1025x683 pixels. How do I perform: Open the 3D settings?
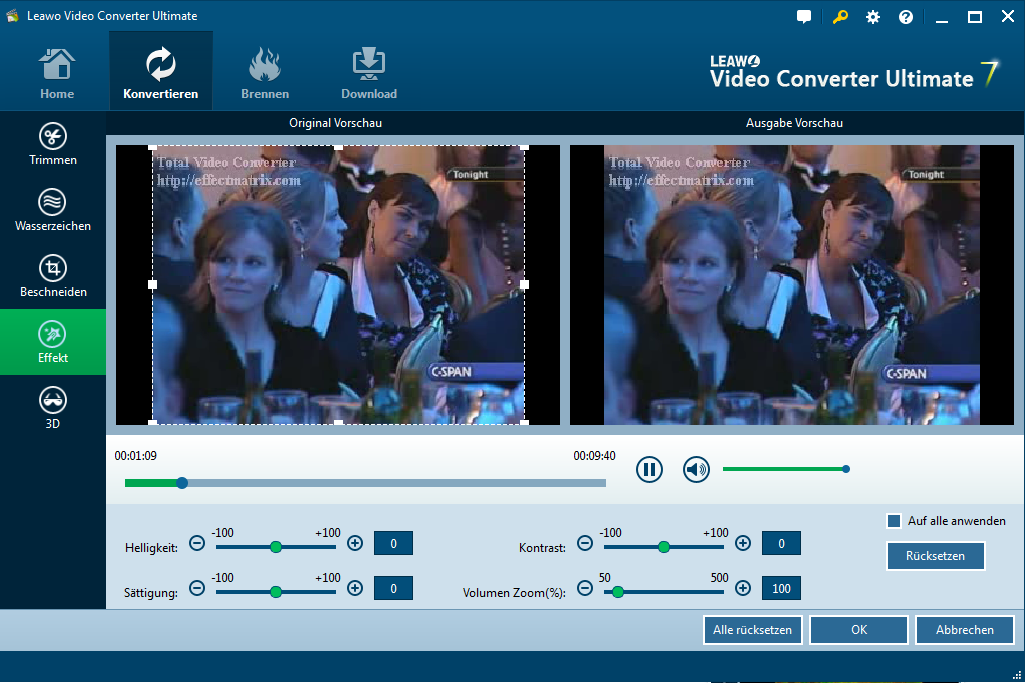point(53,408)
